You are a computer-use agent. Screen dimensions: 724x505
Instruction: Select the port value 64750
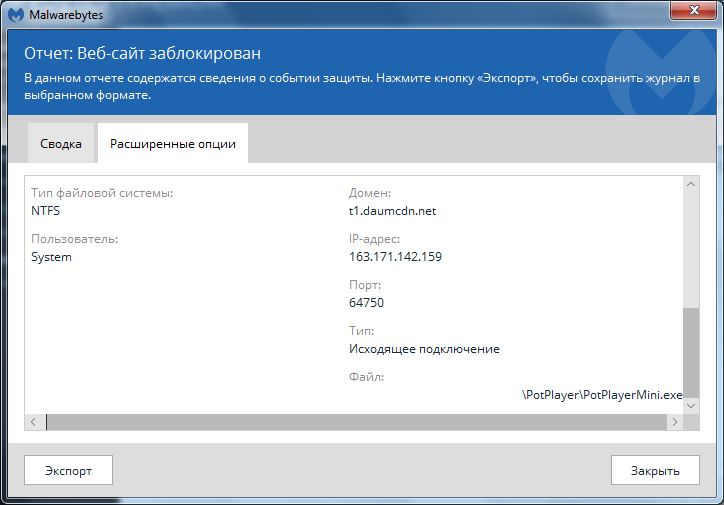(366, 303)
